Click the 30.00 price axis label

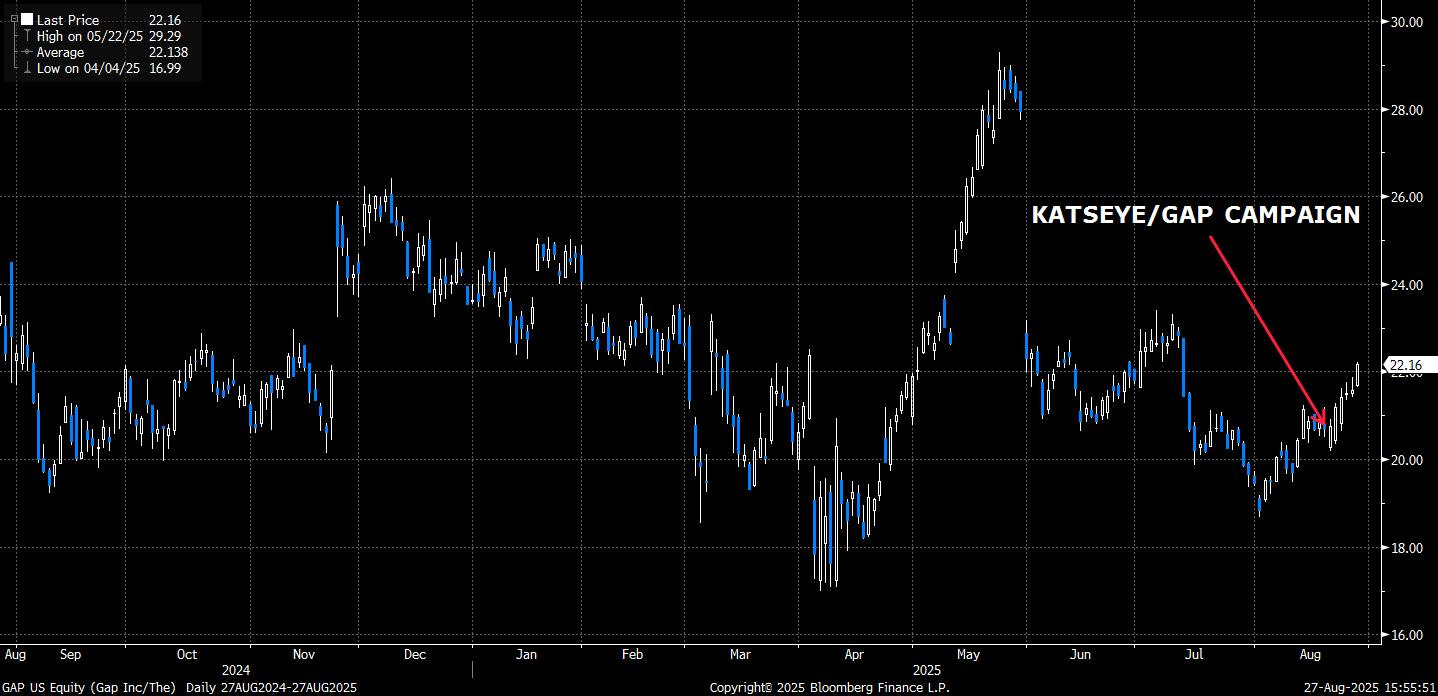[1407, 21]
